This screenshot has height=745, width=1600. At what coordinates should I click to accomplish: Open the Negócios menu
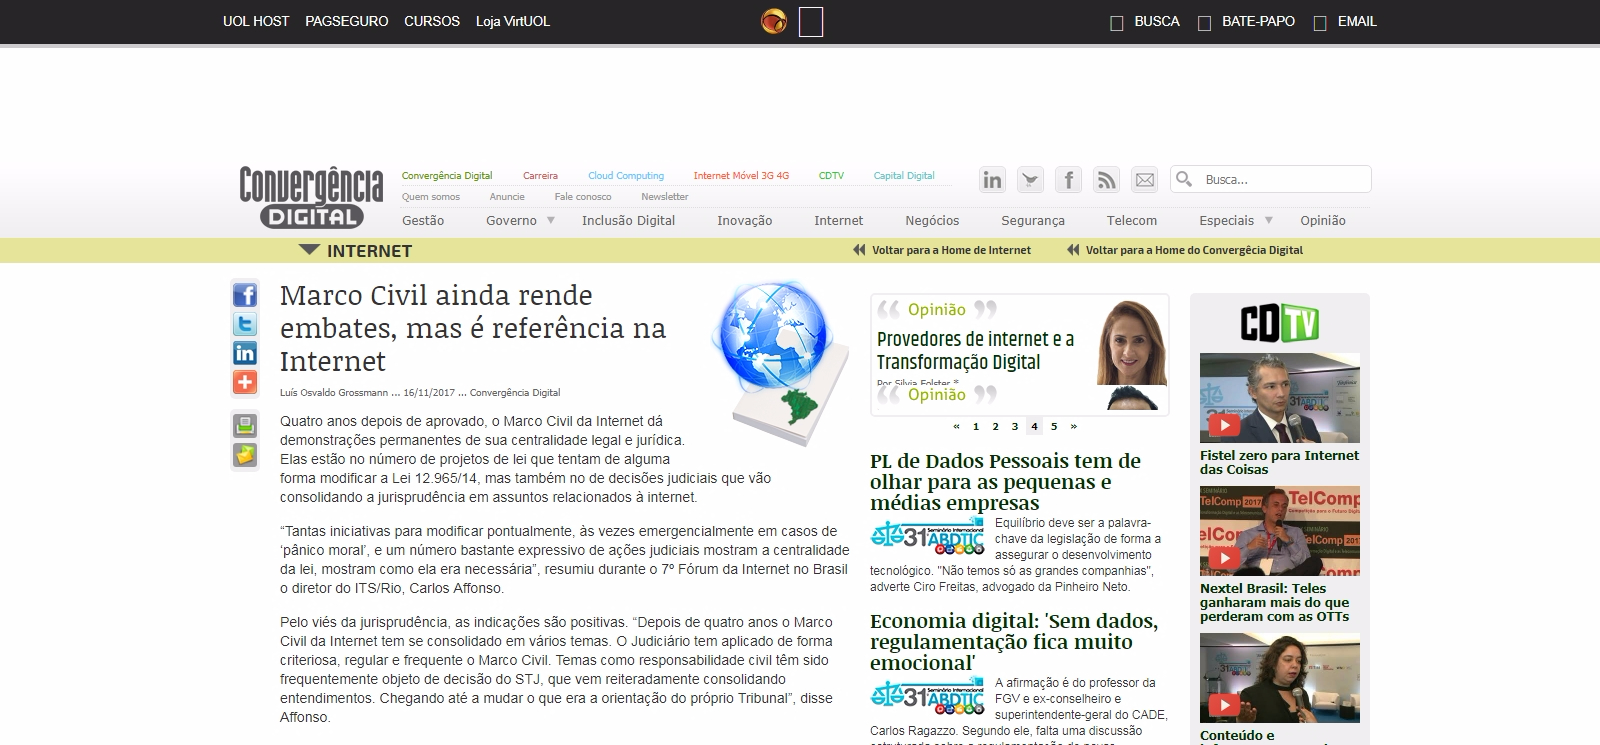click(932, 220)
